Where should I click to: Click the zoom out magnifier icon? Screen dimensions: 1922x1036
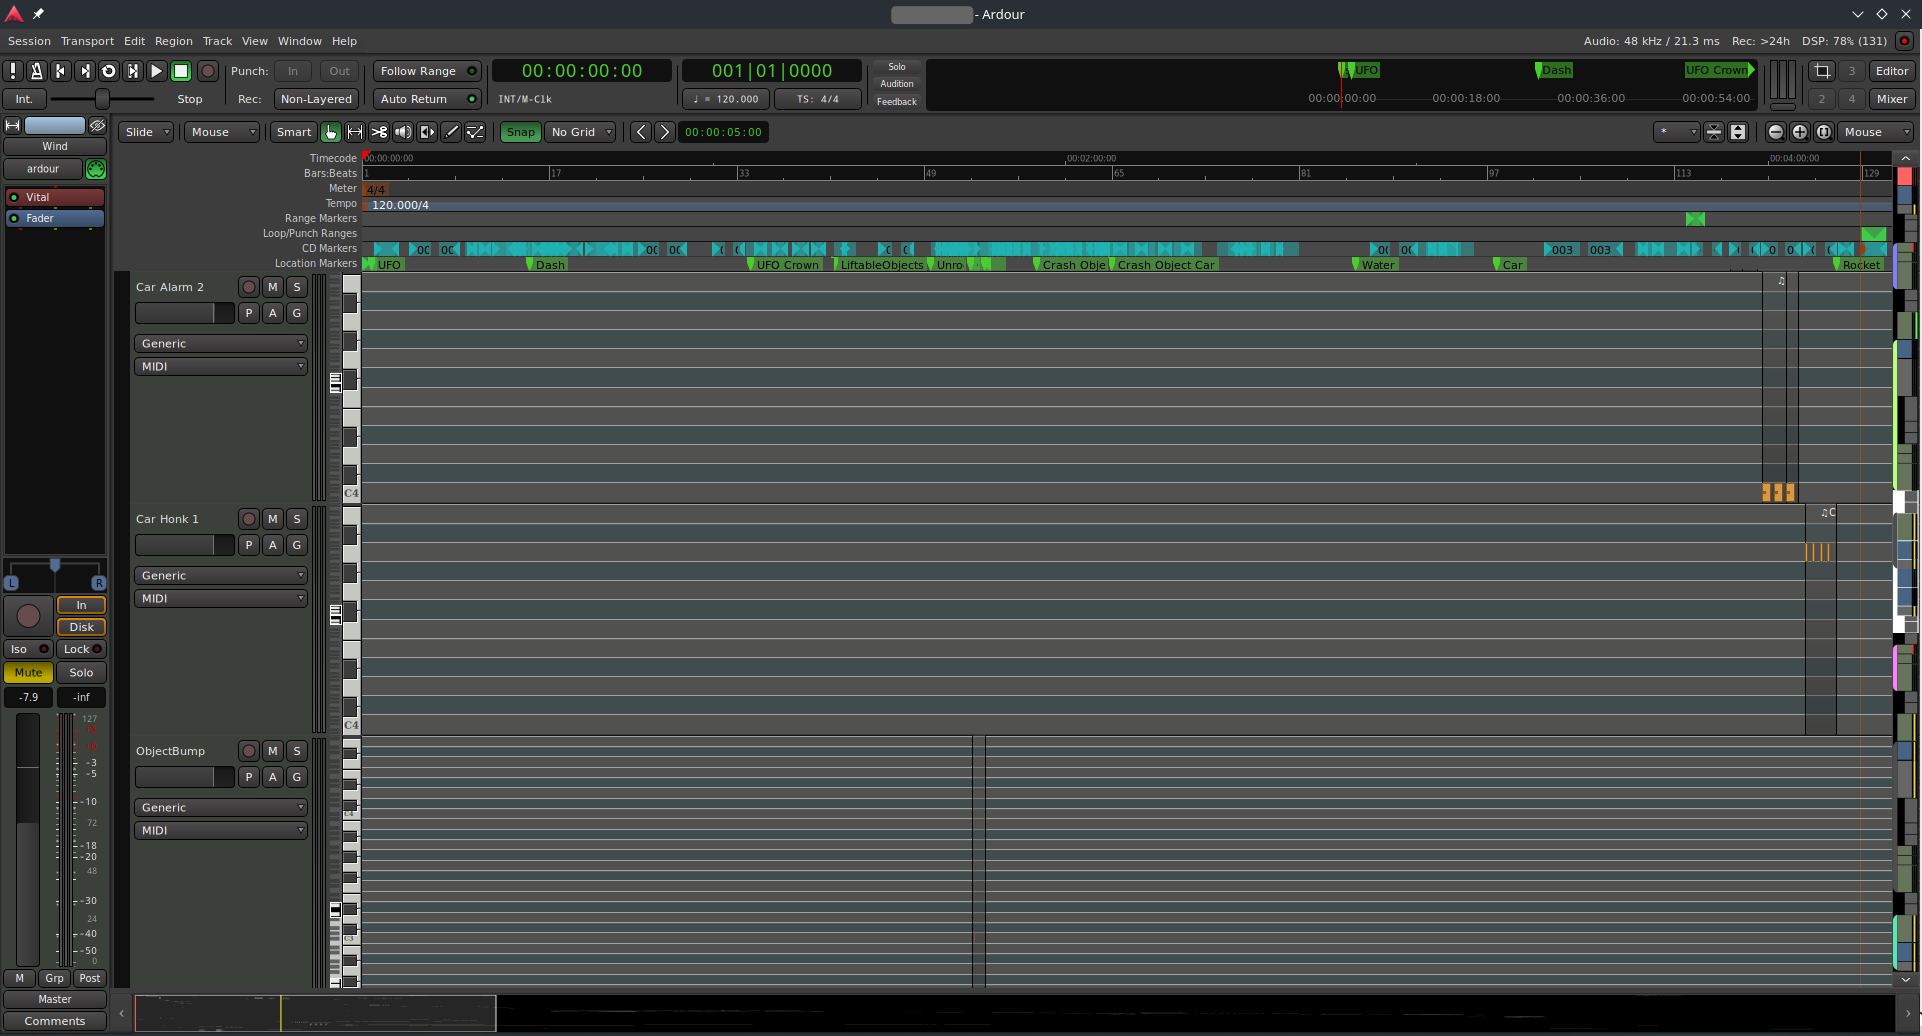coord(1775,132)
